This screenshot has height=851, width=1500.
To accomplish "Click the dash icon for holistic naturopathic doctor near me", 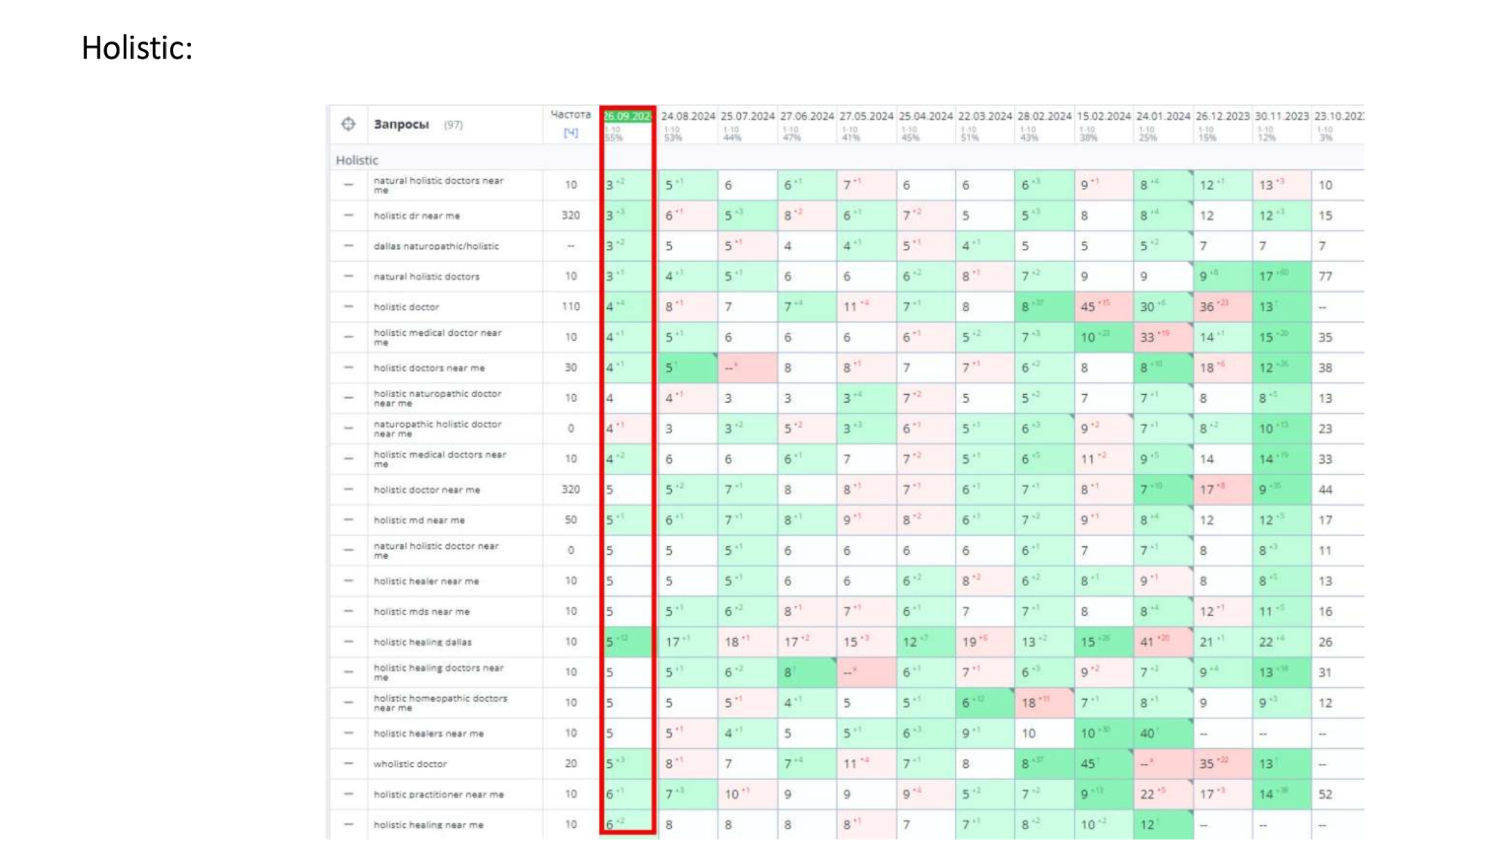I will coord(348,398).
